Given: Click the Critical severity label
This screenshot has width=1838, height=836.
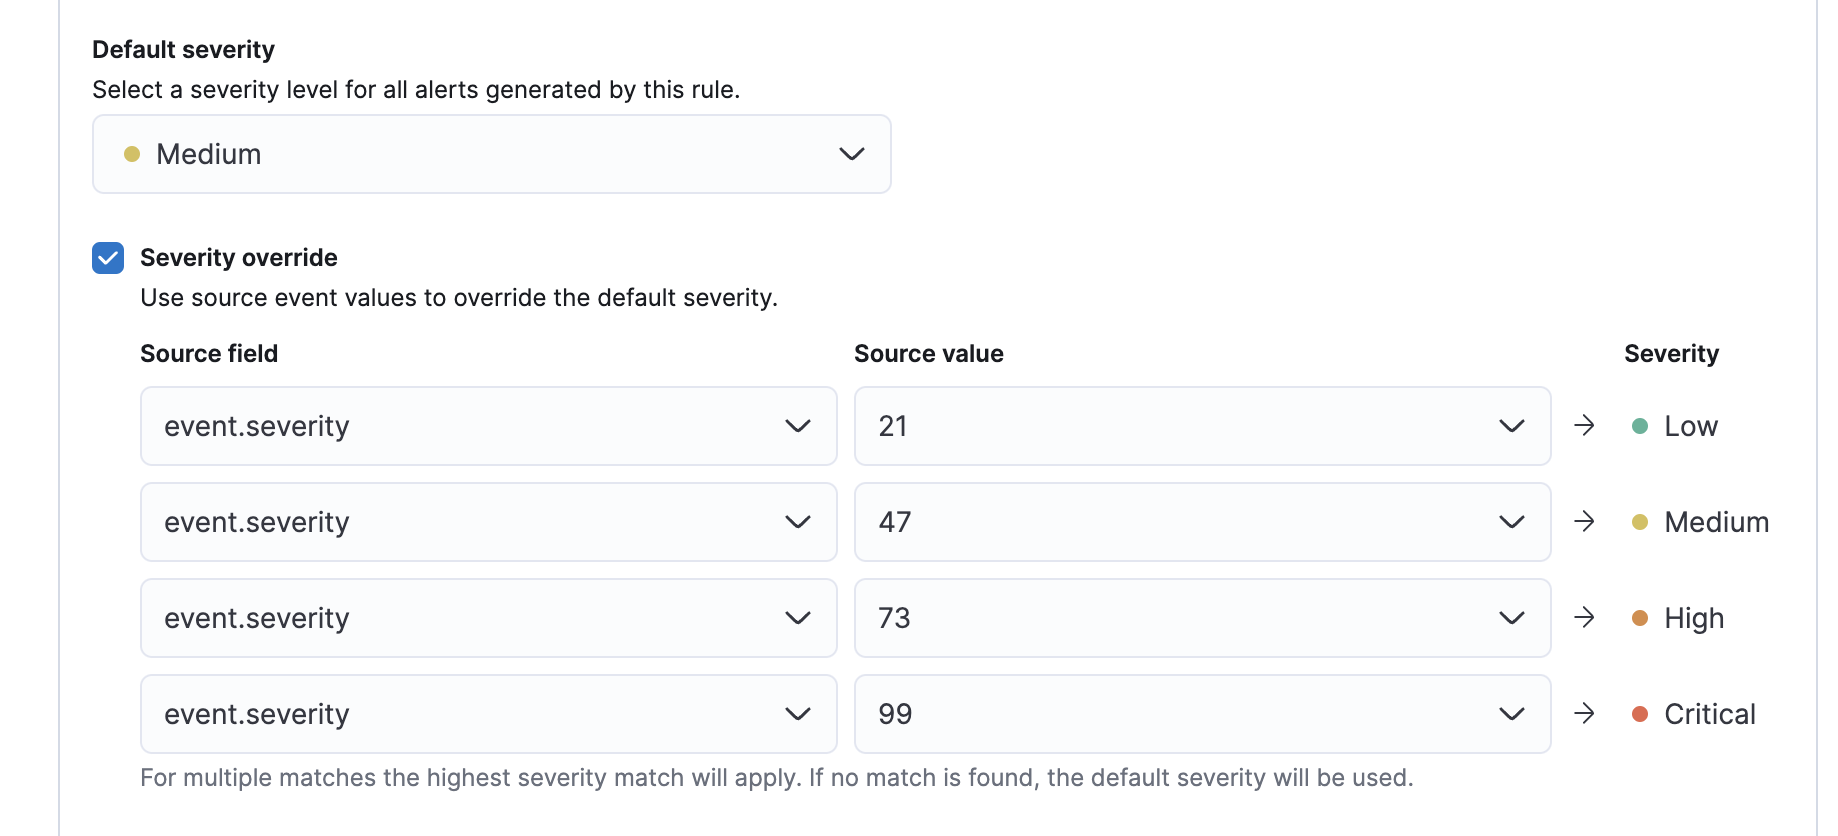Looking at the screenshot, I should pos(1709,713).
